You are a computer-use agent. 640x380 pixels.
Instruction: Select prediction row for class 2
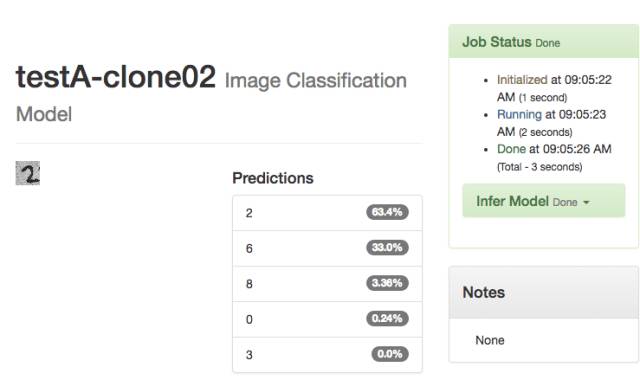tap(327, 213)
